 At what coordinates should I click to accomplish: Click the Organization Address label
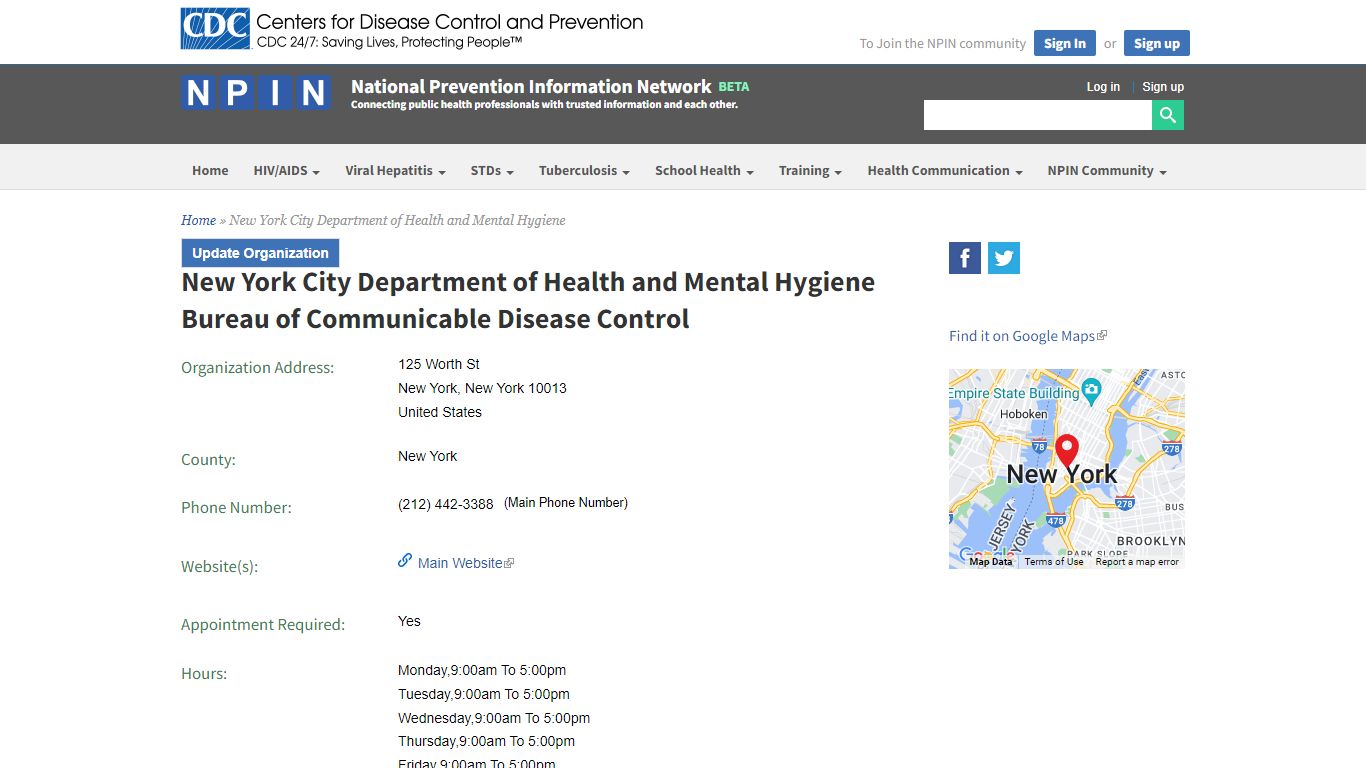pyautogui.click(x=258, y=368)
